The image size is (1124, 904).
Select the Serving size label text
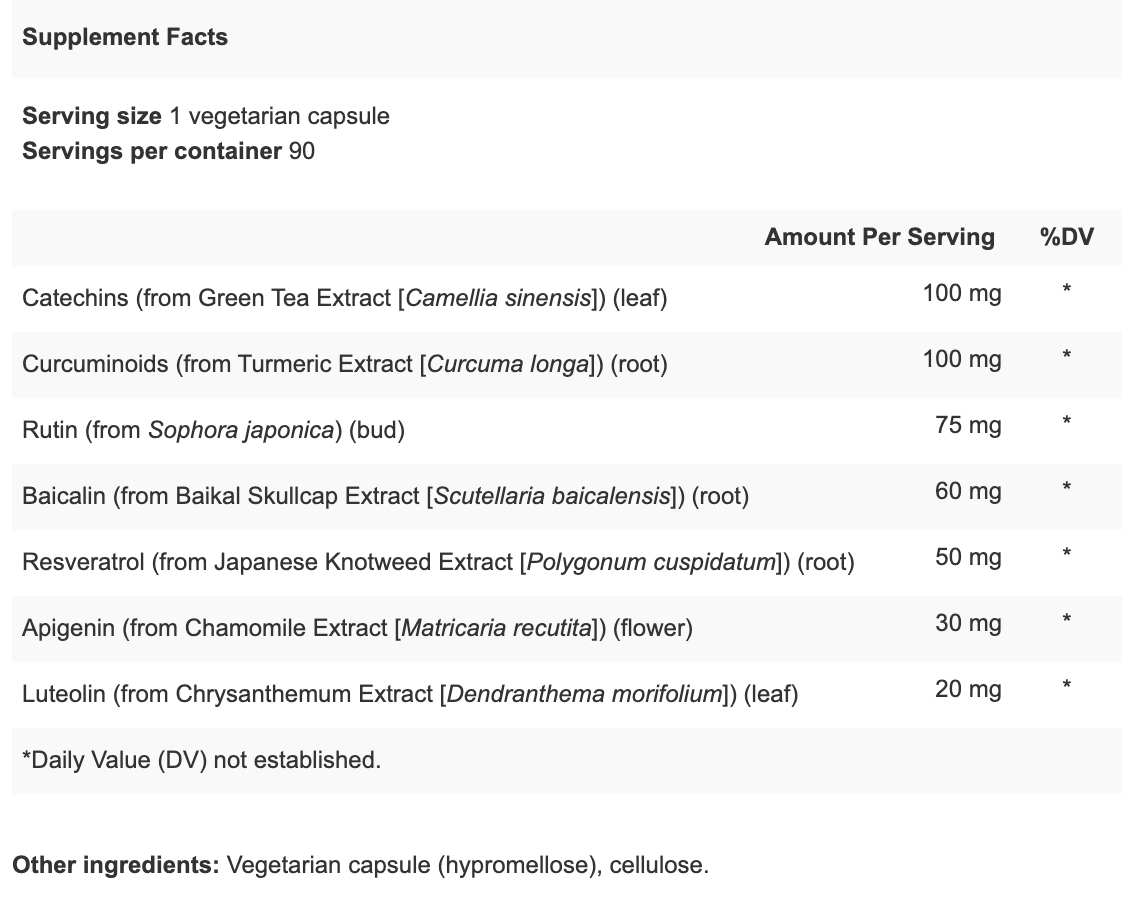coord(92,116)
